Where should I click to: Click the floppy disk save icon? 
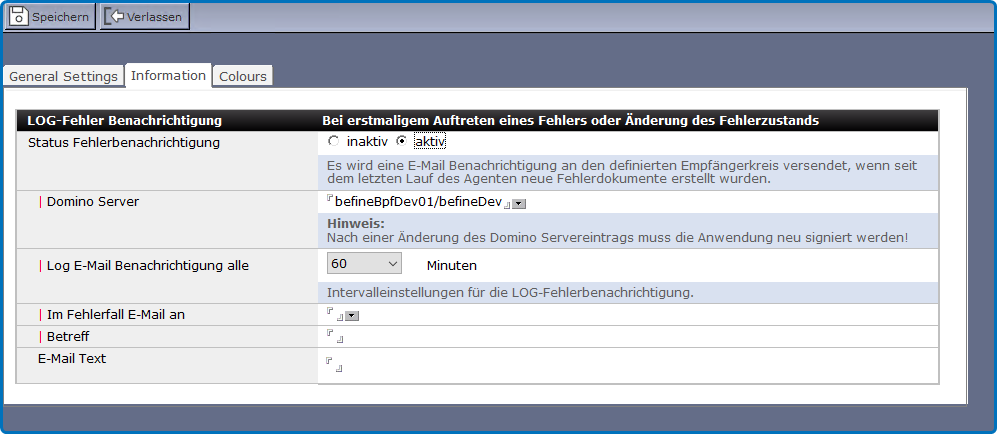[x=19, y=17]
